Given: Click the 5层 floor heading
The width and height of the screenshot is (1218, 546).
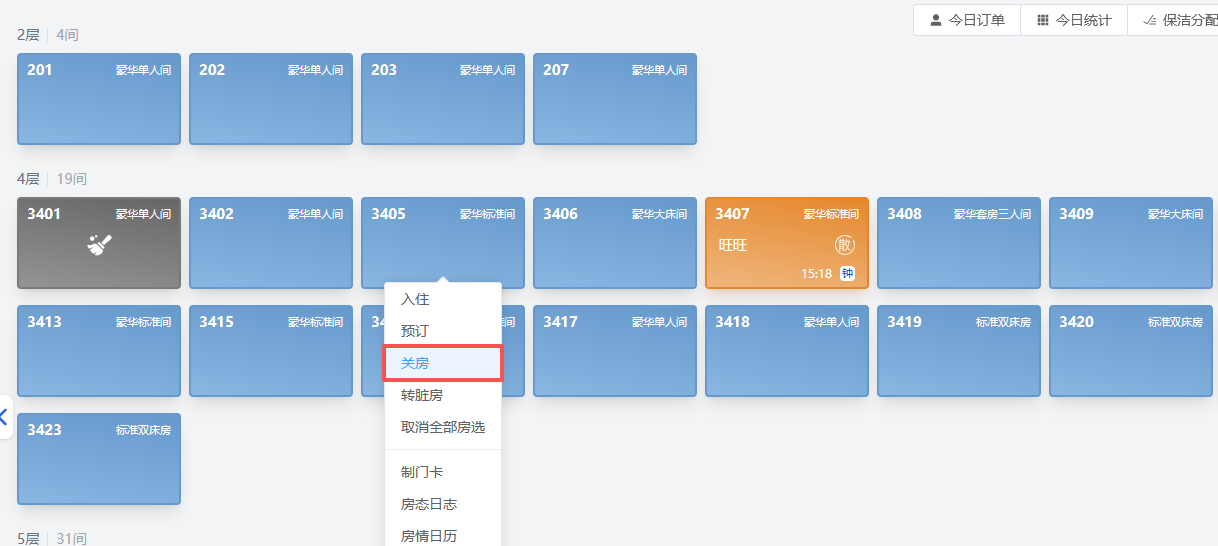Looking at the screenshot, I should tap(28, 538).
